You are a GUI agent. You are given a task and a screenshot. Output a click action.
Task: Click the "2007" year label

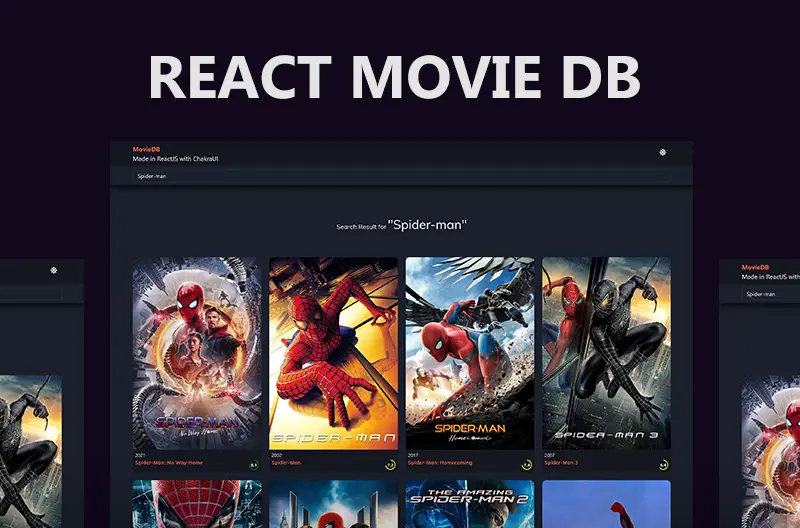click(x=549, y=455)
